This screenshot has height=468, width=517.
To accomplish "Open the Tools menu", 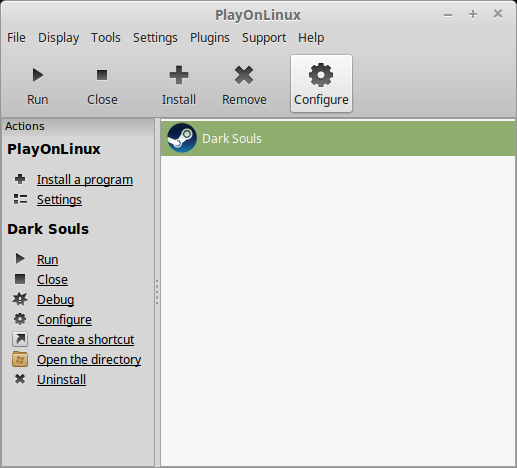I will (106, 38).
